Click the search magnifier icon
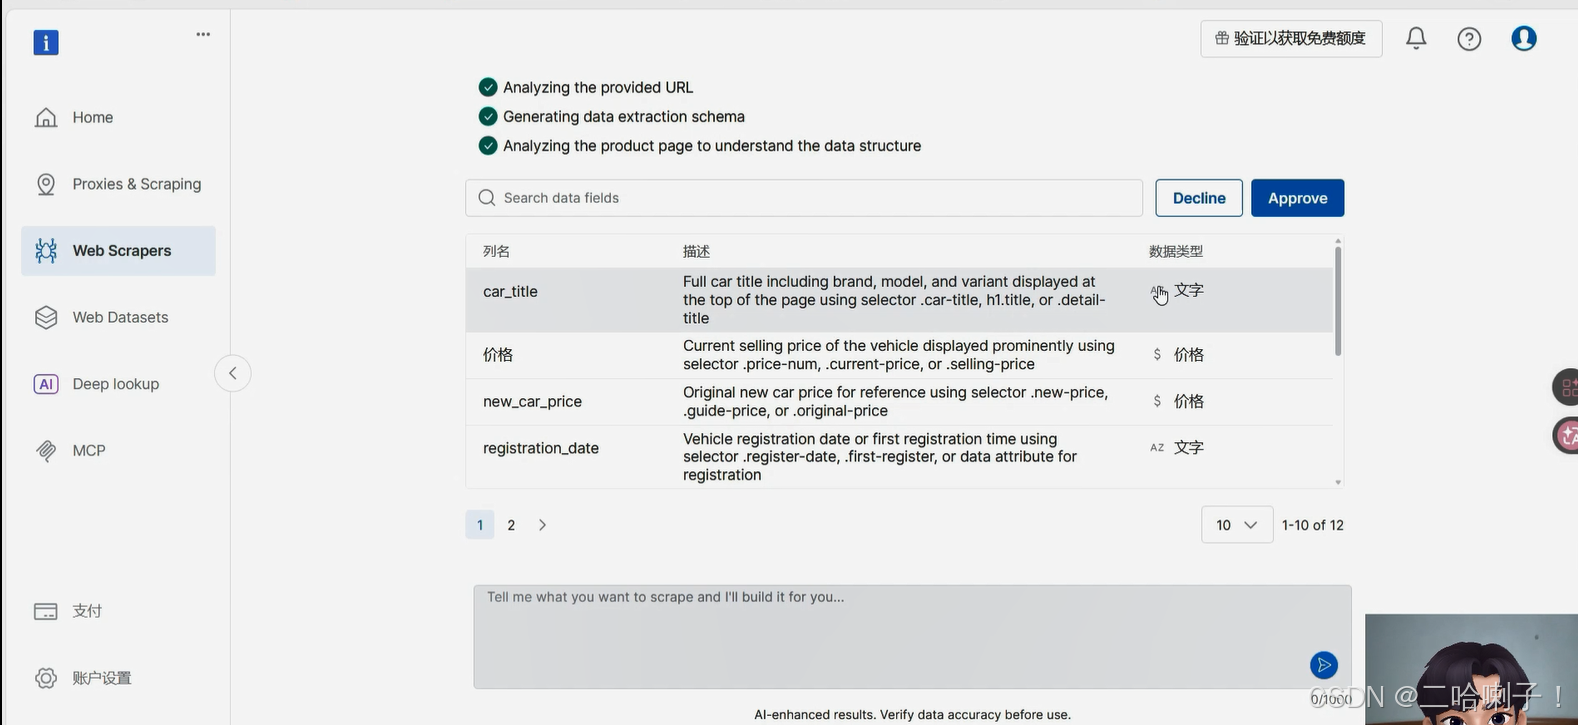The height and width of the screenshot is (725, 1578). (x=487, y=198)
